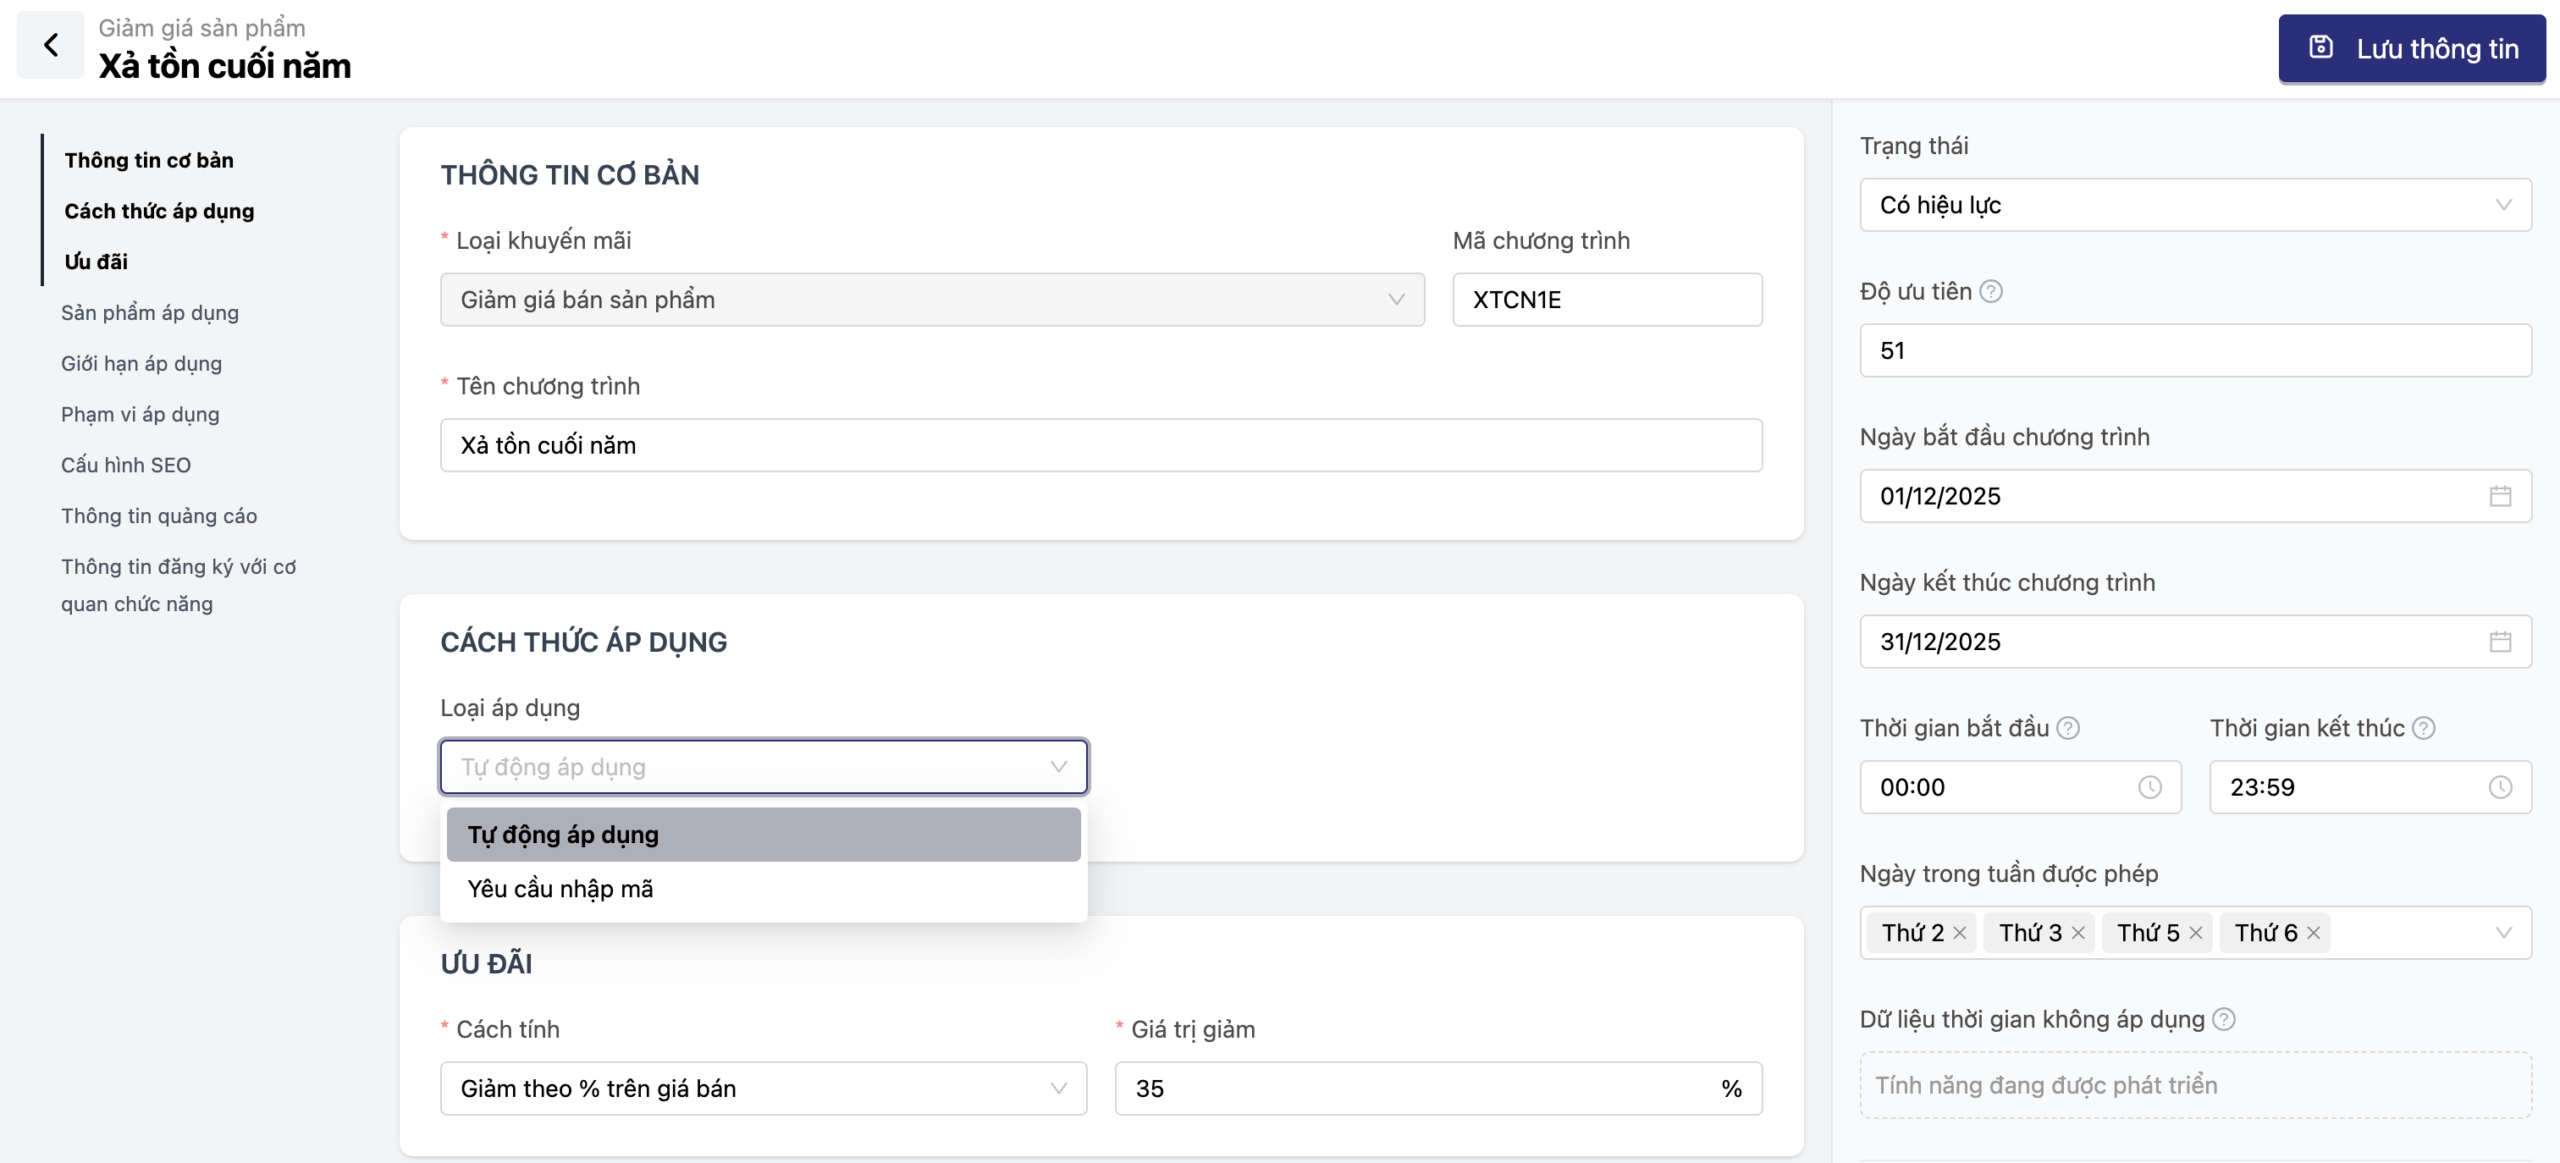The width and height of the screenshot is (2560, 1163).
Task: Go to Sản phẩm áp dụng section
Action: [x=150, y=313]
